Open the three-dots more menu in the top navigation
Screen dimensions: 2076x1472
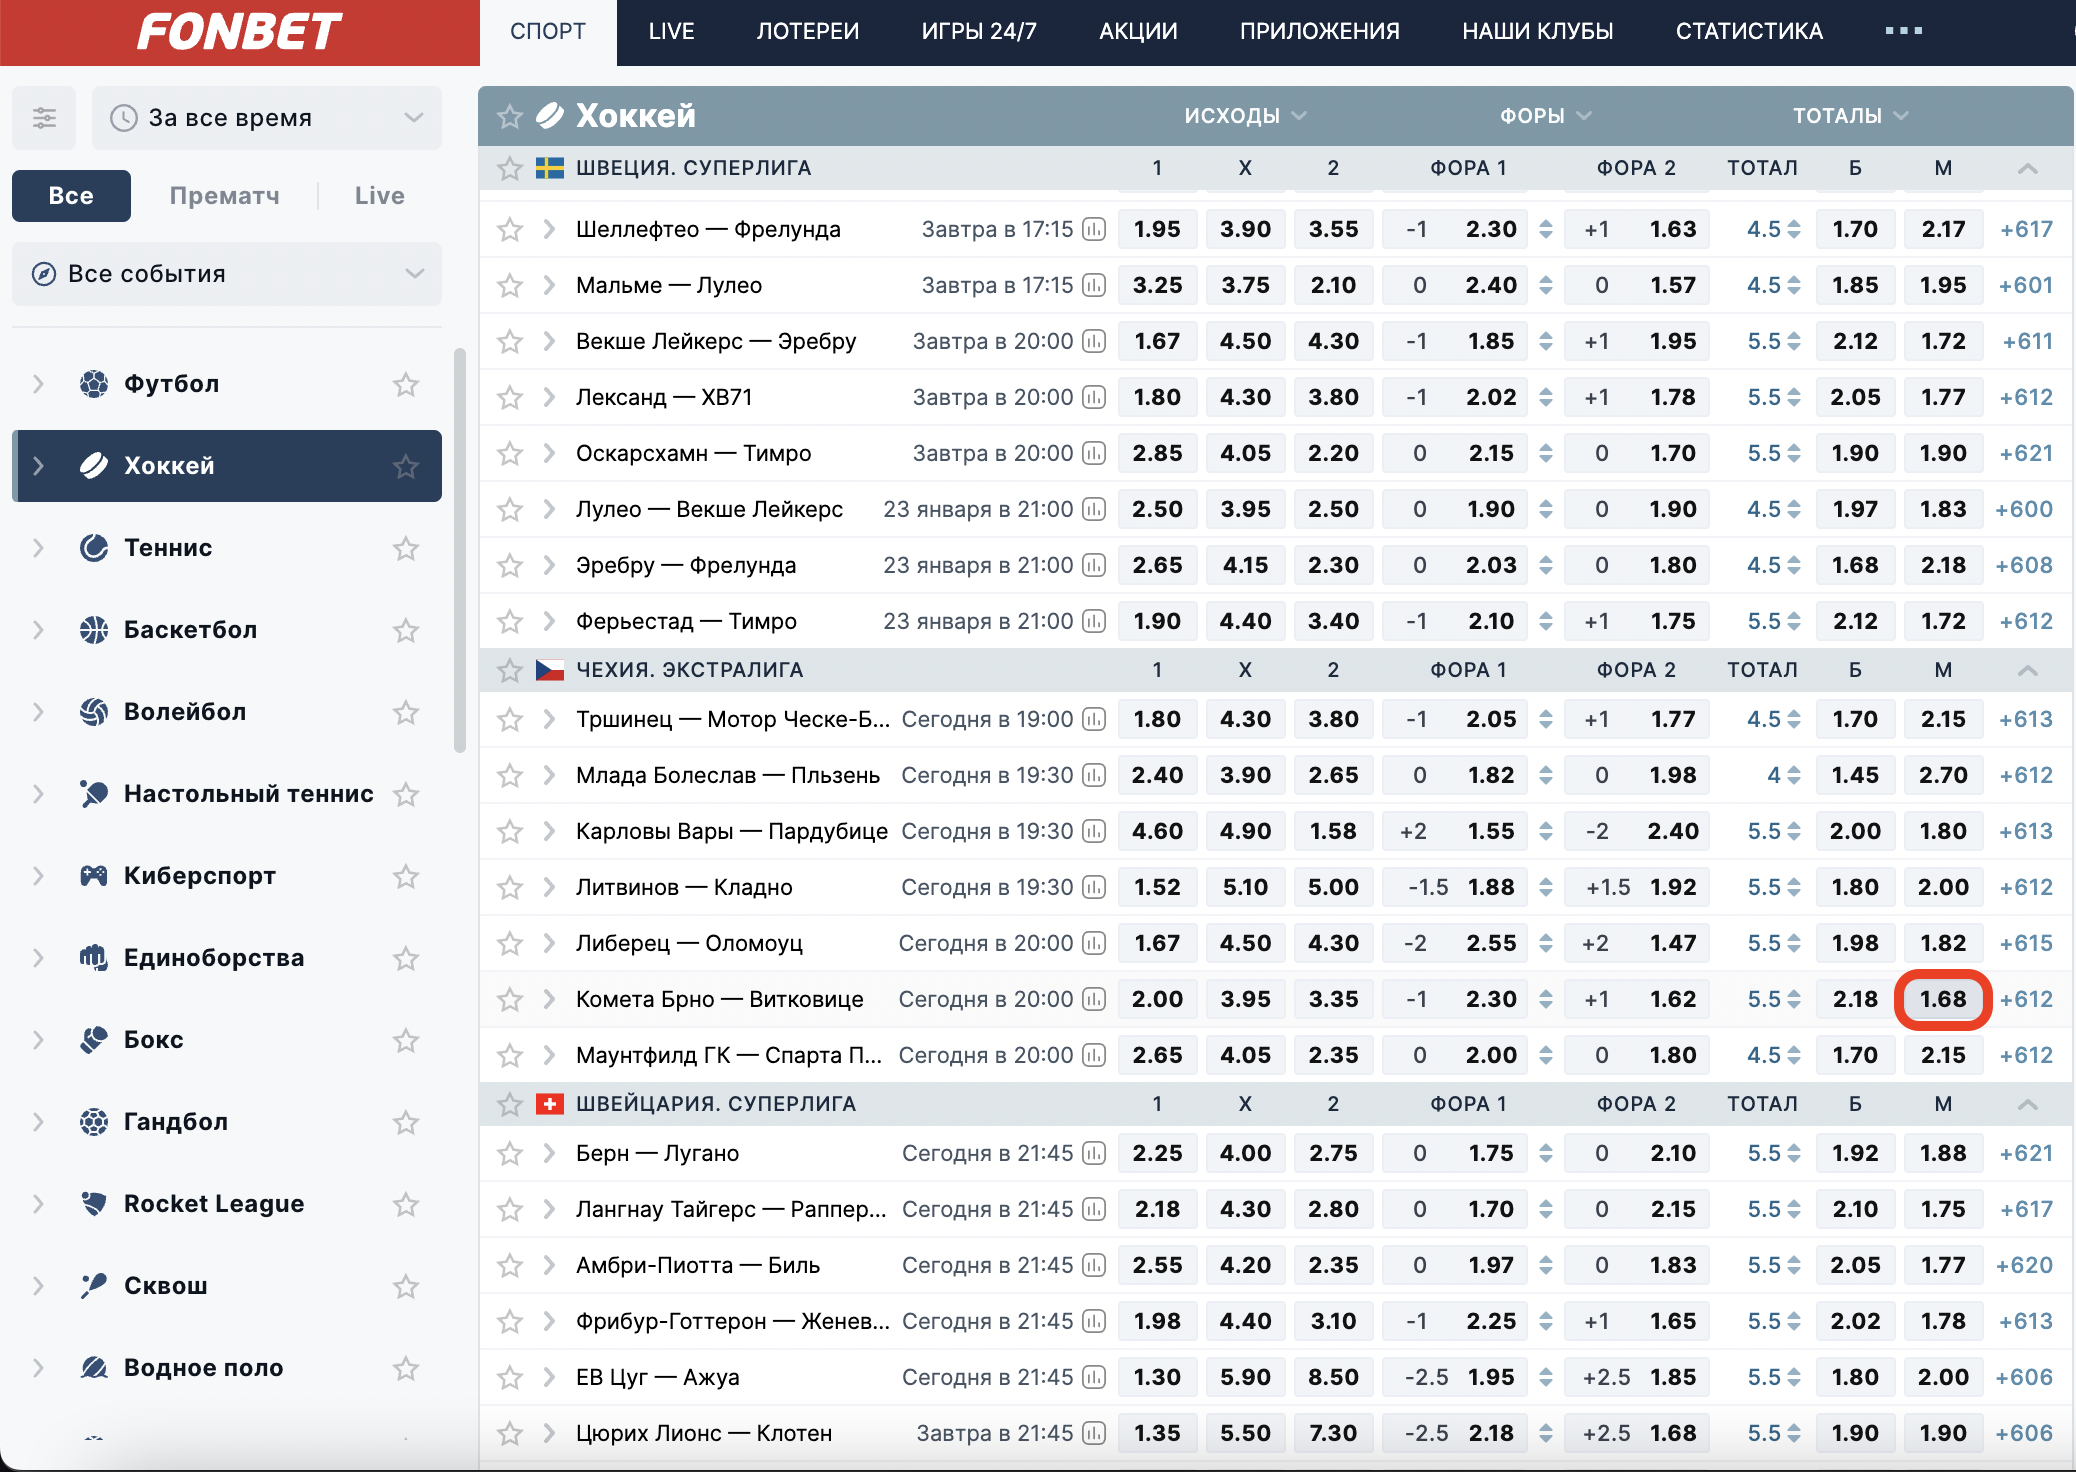click(x=1903, y=31)
